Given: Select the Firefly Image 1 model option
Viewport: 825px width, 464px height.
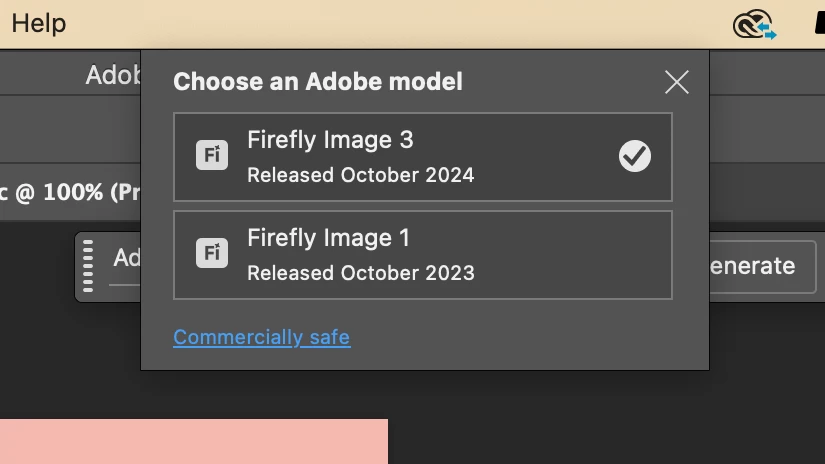Looking at the screenshot, I should pyautogui.click(x=422, y=255).
